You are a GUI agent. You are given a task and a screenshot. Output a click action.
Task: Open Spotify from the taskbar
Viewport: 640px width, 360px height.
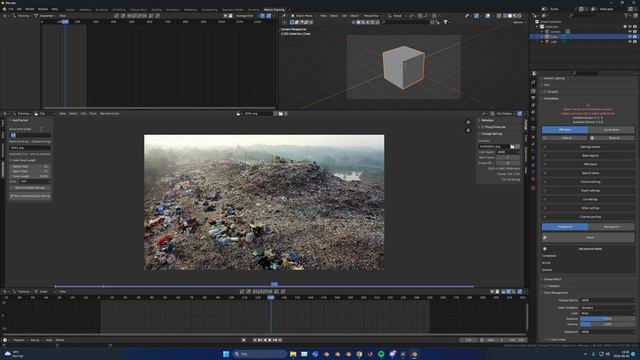tap(381, 354)
